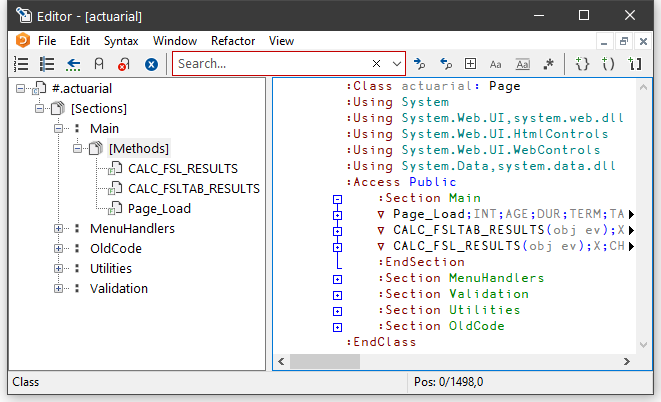Screen dimensions: 661x402
Task: Click the boxed plus toolbar icon
Action: coord(470,63)
